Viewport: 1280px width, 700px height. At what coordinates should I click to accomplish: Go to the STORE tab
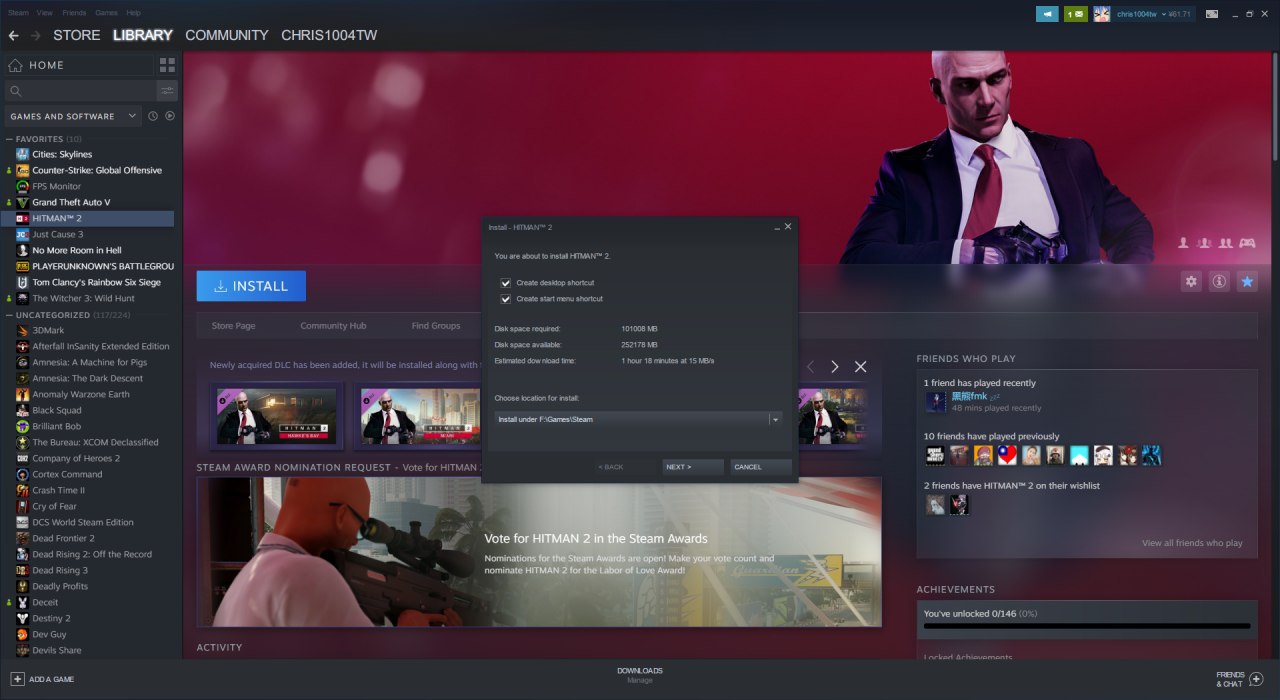pyautogui.click(x=77, y=35)
